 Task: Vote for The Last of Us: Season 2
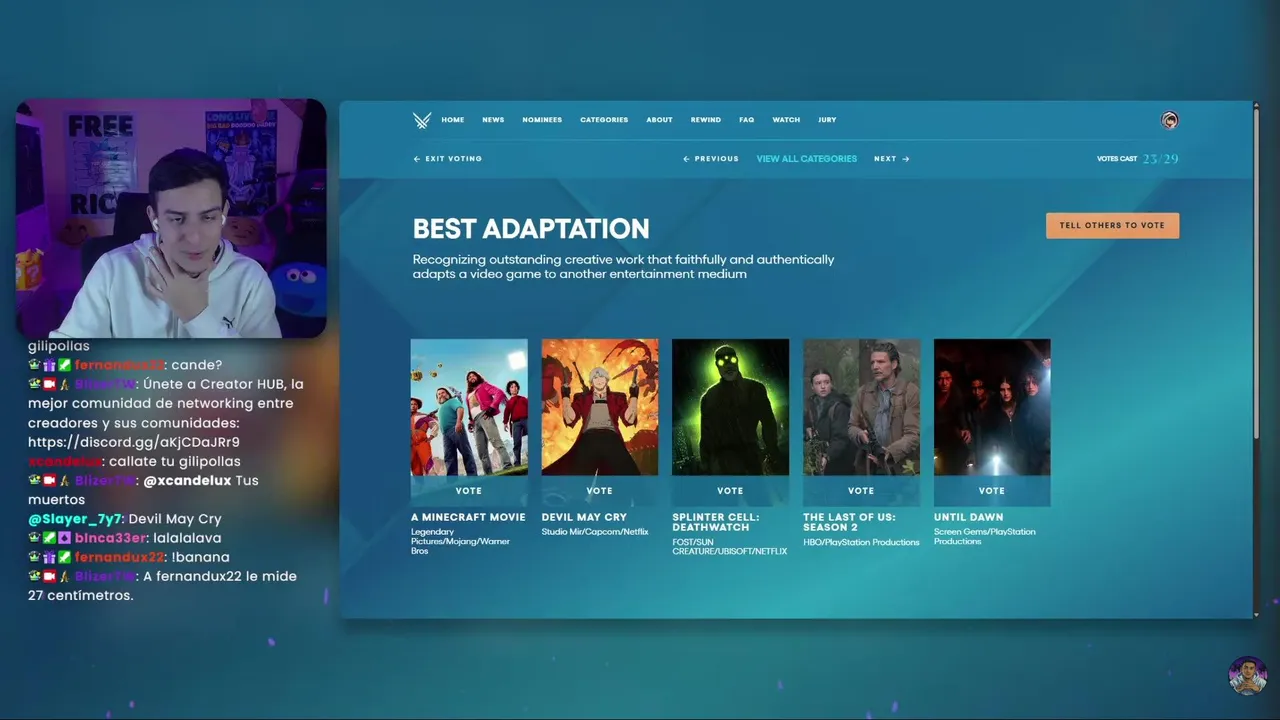tap(861, 491)
